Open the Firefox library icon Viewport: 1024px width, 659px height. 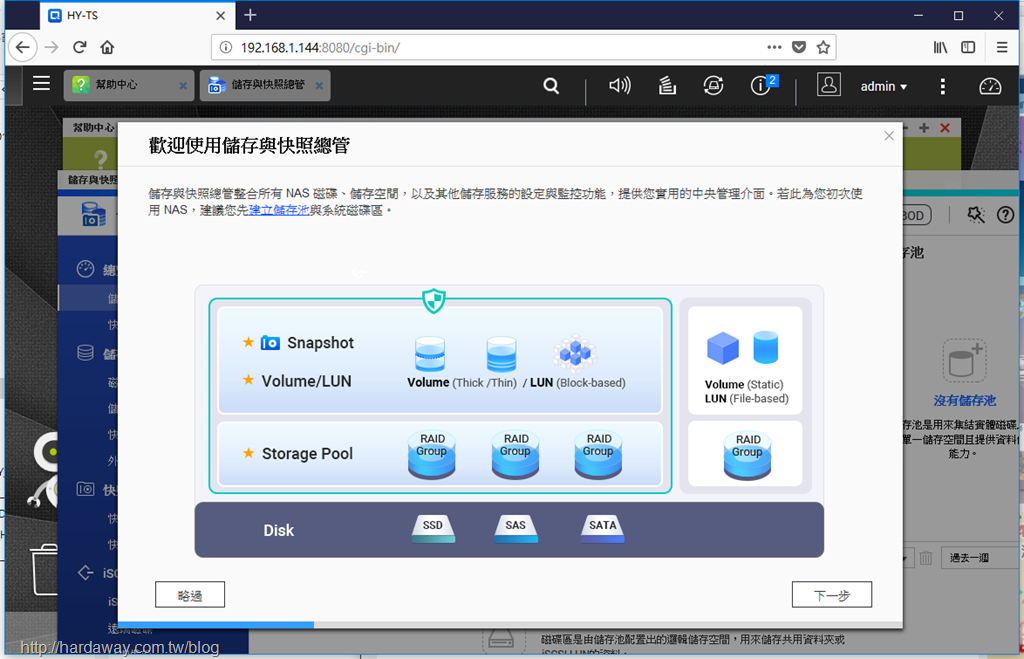[x=940, y=47]
